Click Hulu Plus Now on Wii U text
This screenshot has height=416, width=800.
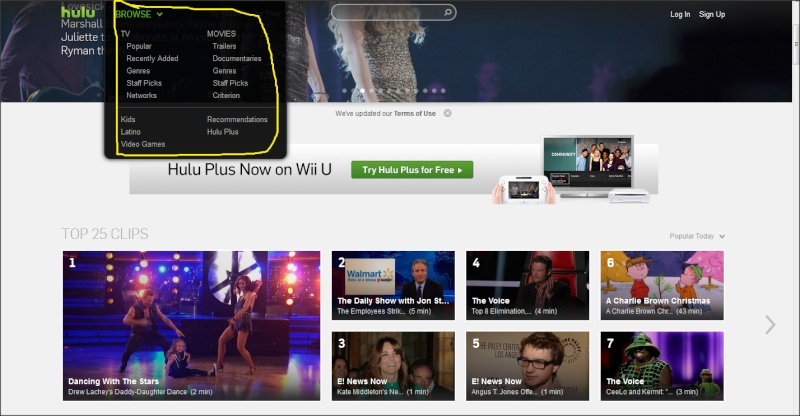click(249, 169)
